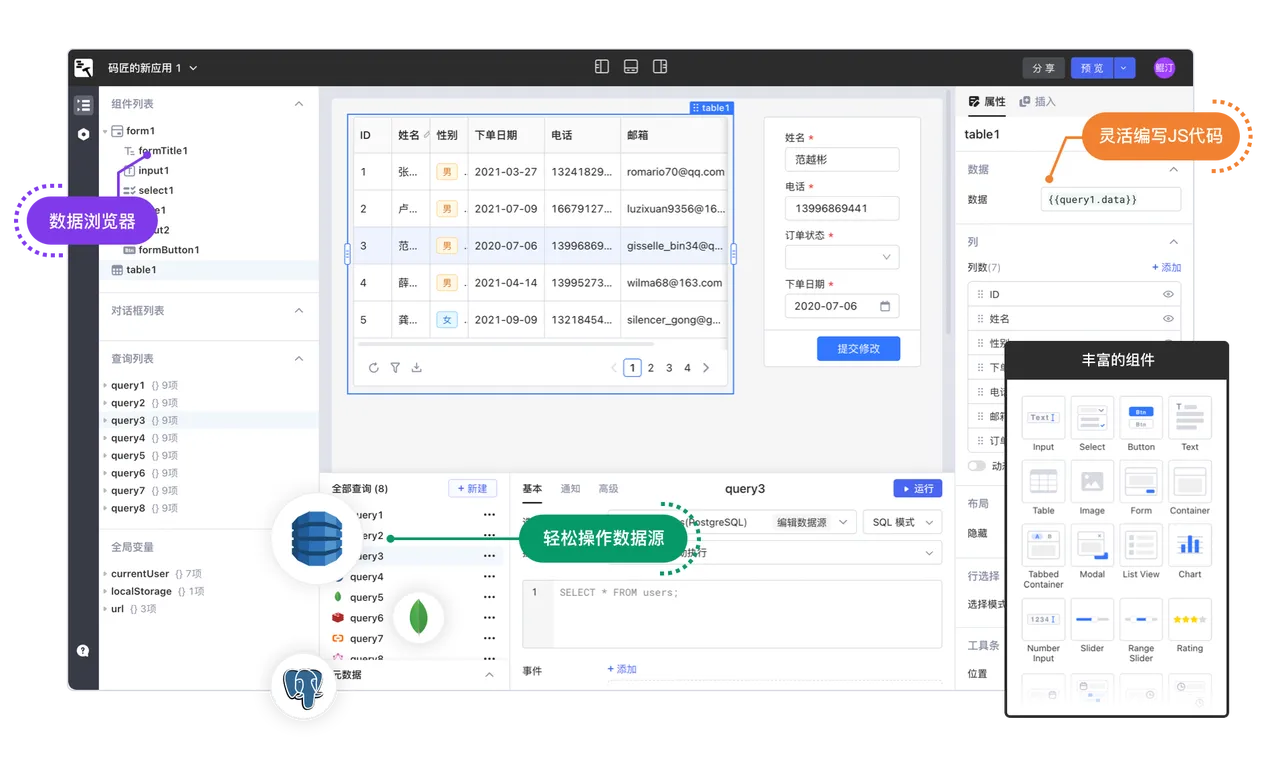Viewport: 1280px width, 758px height.
Task: Select the Form component icon
Action: pyautogui.click(x=1141, y=482)
